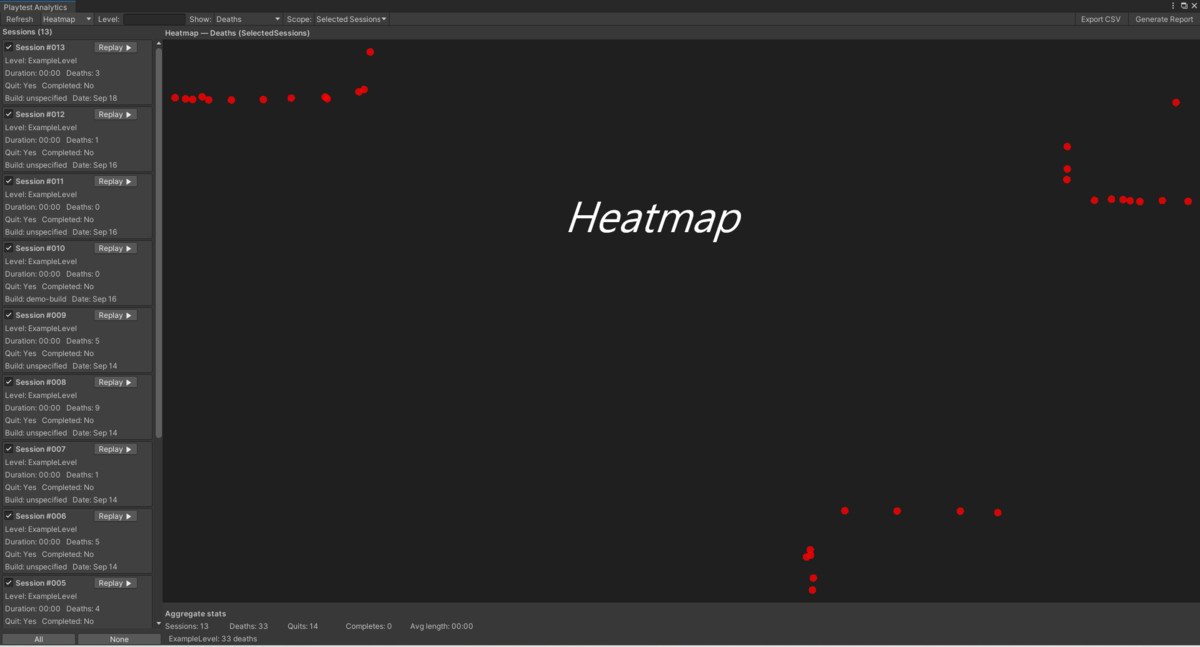This screenshot has width=1200, height=647.
Task: Toggle Session #006 checkbox
Action: click(x=9, y=516)
